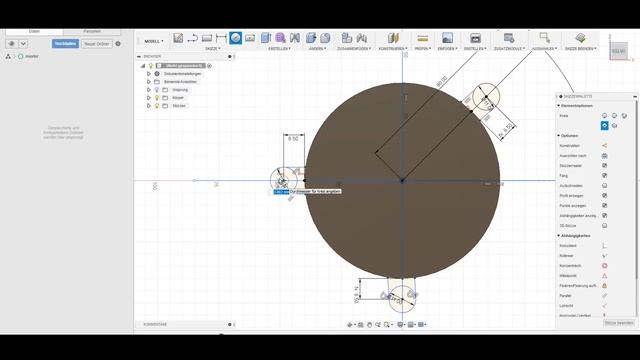The image size is (640, 360).
Task: Click the construction plane icon under Konstruieren
Action: click(393, 38)
